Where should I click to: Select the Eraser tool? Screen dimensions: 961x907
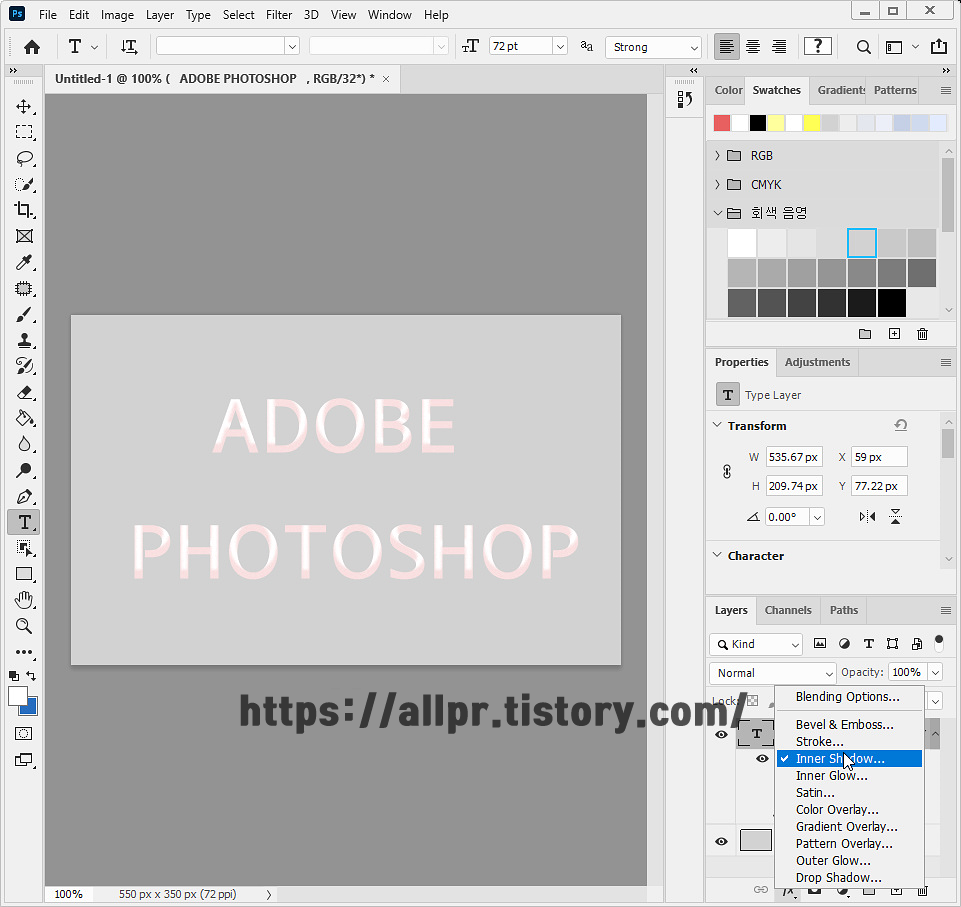(24, 392)
